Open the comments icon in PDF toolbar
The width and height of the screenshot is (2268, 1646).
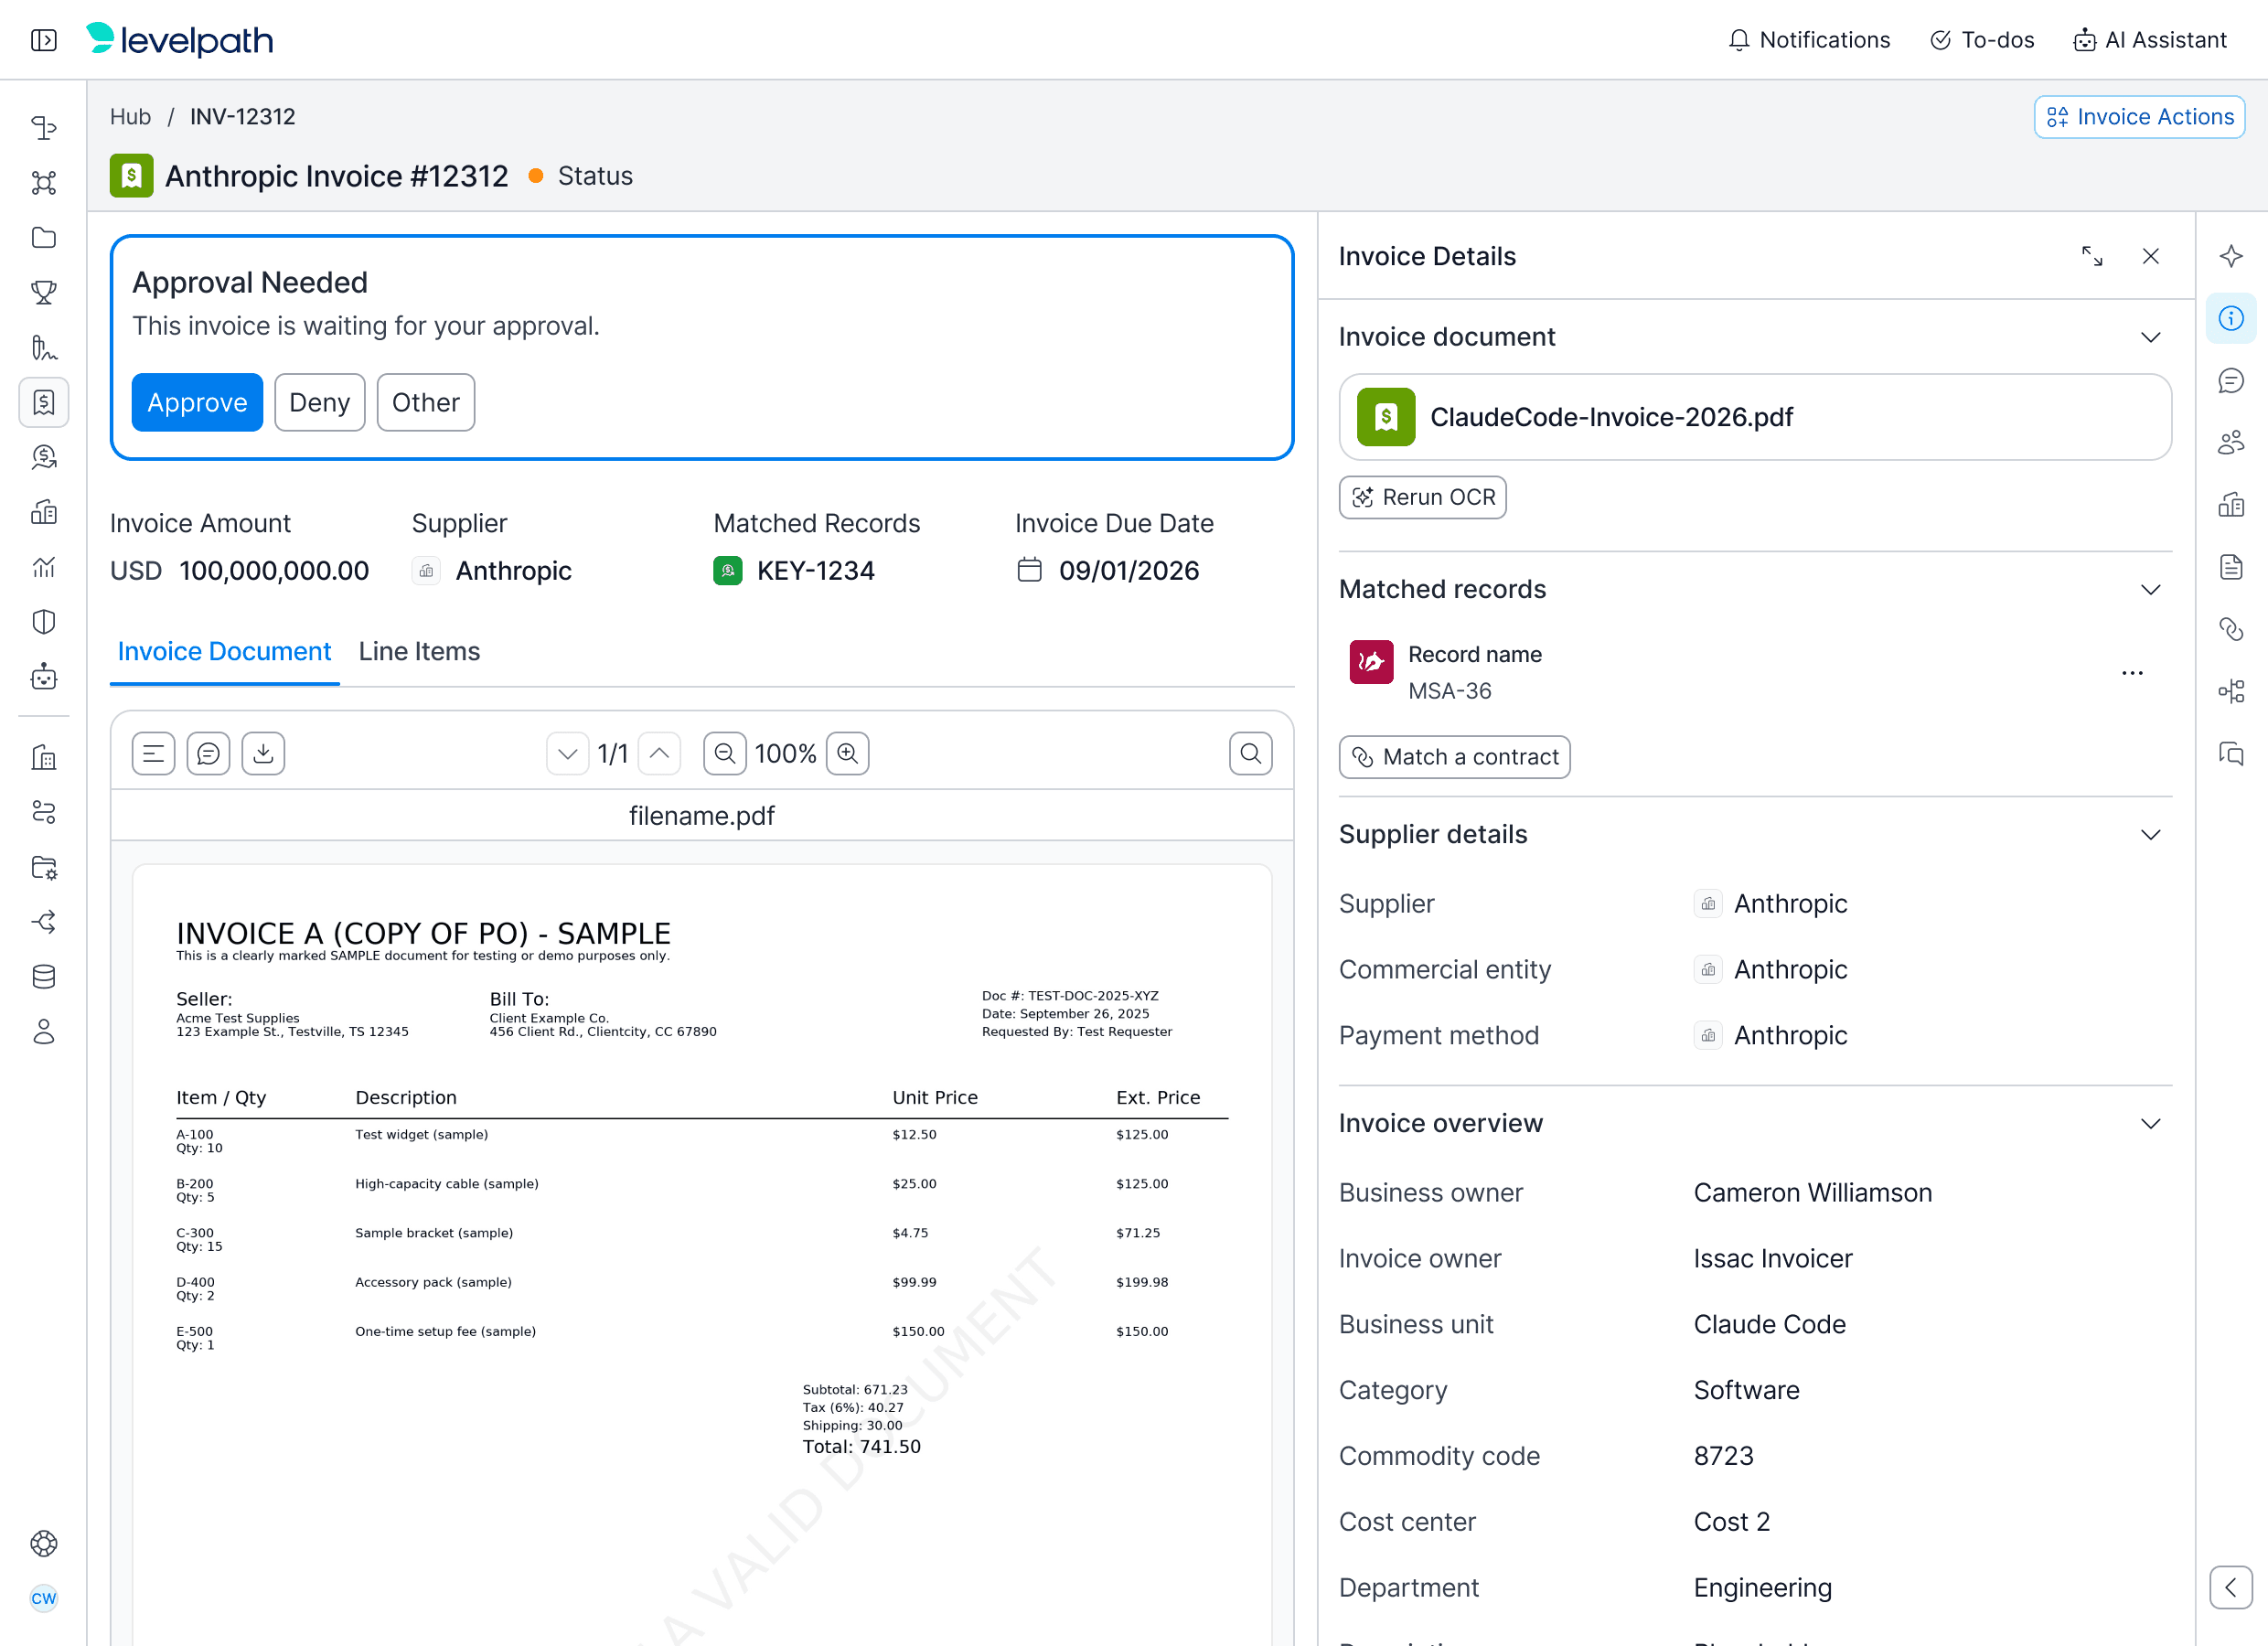point(208,753)
